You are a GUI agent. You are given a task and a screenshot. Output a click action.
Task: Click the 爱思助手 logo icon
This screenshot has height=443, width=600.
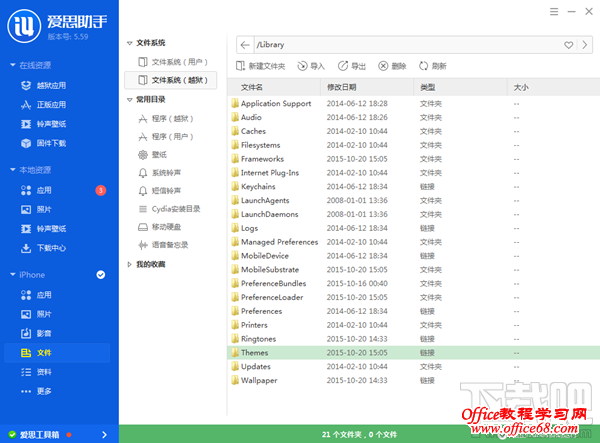(24, 26)
